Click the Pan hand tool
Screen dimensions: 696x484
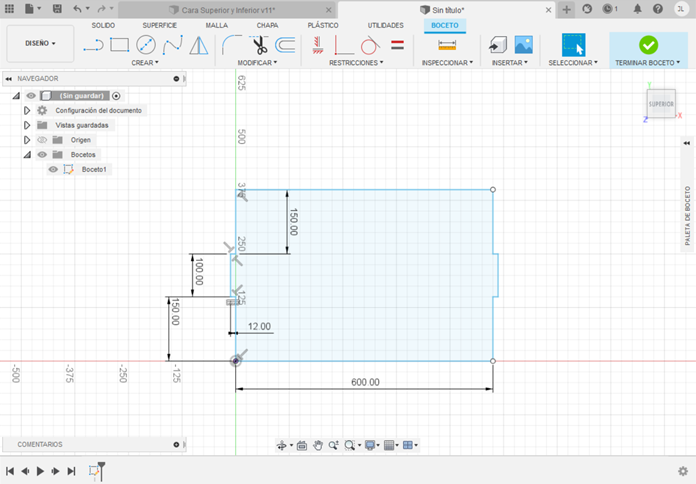coord(317,445)
